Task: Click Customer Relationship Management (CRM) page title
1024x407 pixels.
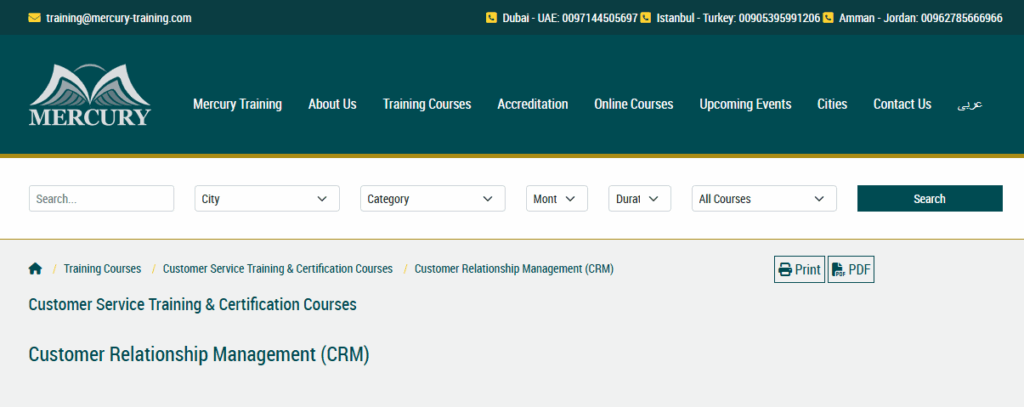Action: click(199, 355)
